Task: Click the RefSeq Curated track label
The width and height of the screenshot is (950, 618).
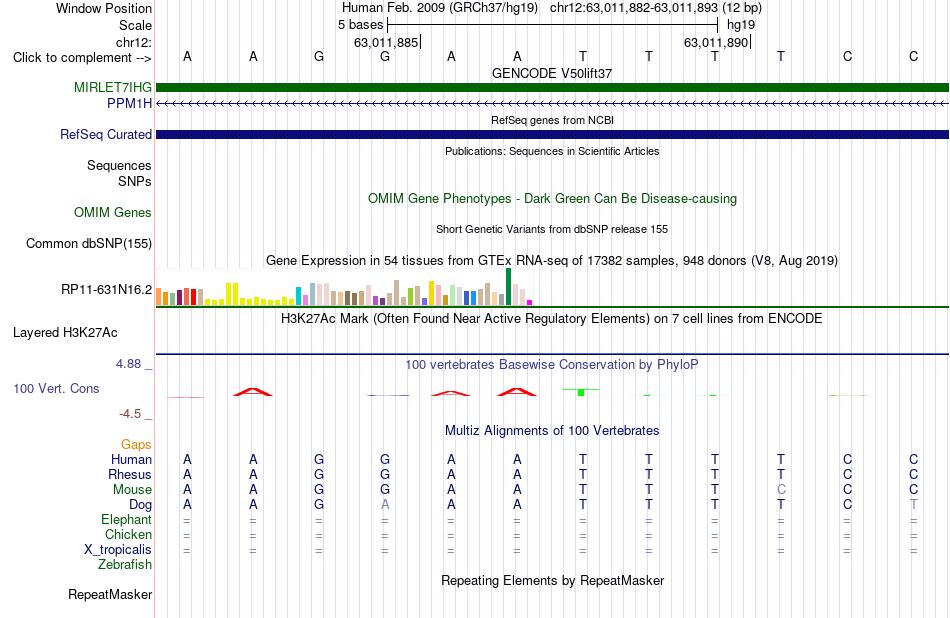Action: [106, 135]
